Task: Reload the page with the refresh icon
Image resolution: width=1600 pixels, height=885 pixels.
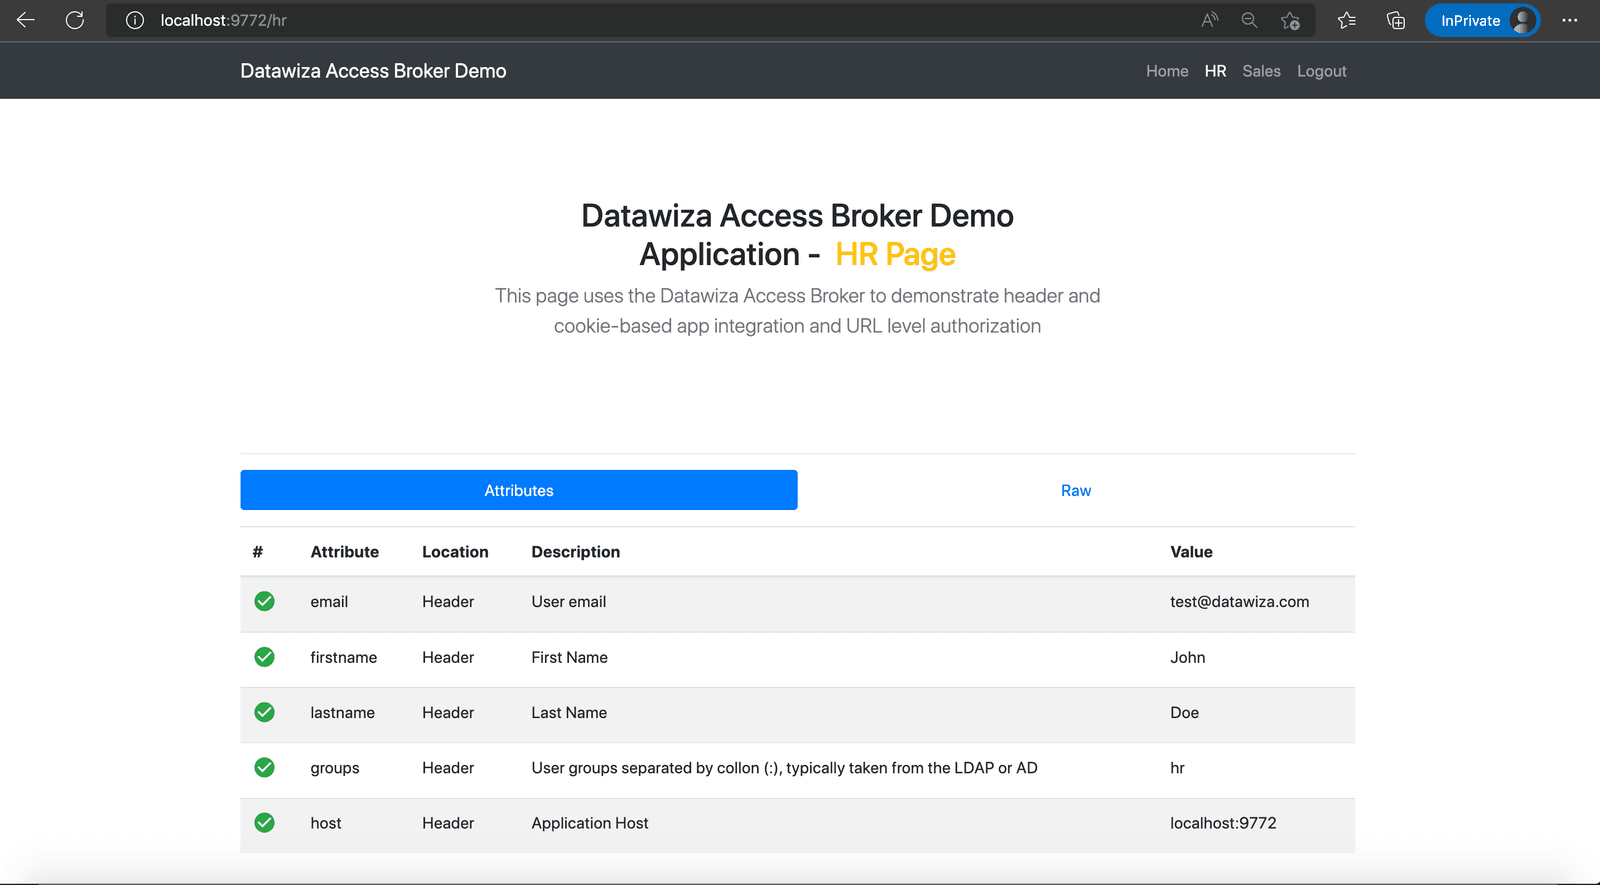Action: [75, 20]
